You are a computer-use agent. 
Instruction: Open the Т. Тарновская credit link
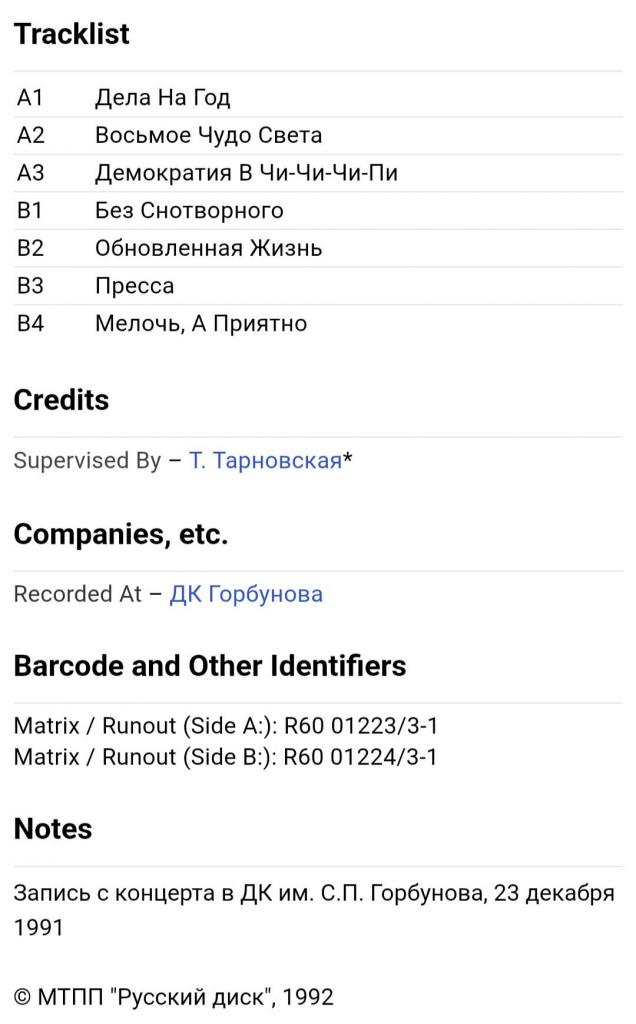click(265, 461)
